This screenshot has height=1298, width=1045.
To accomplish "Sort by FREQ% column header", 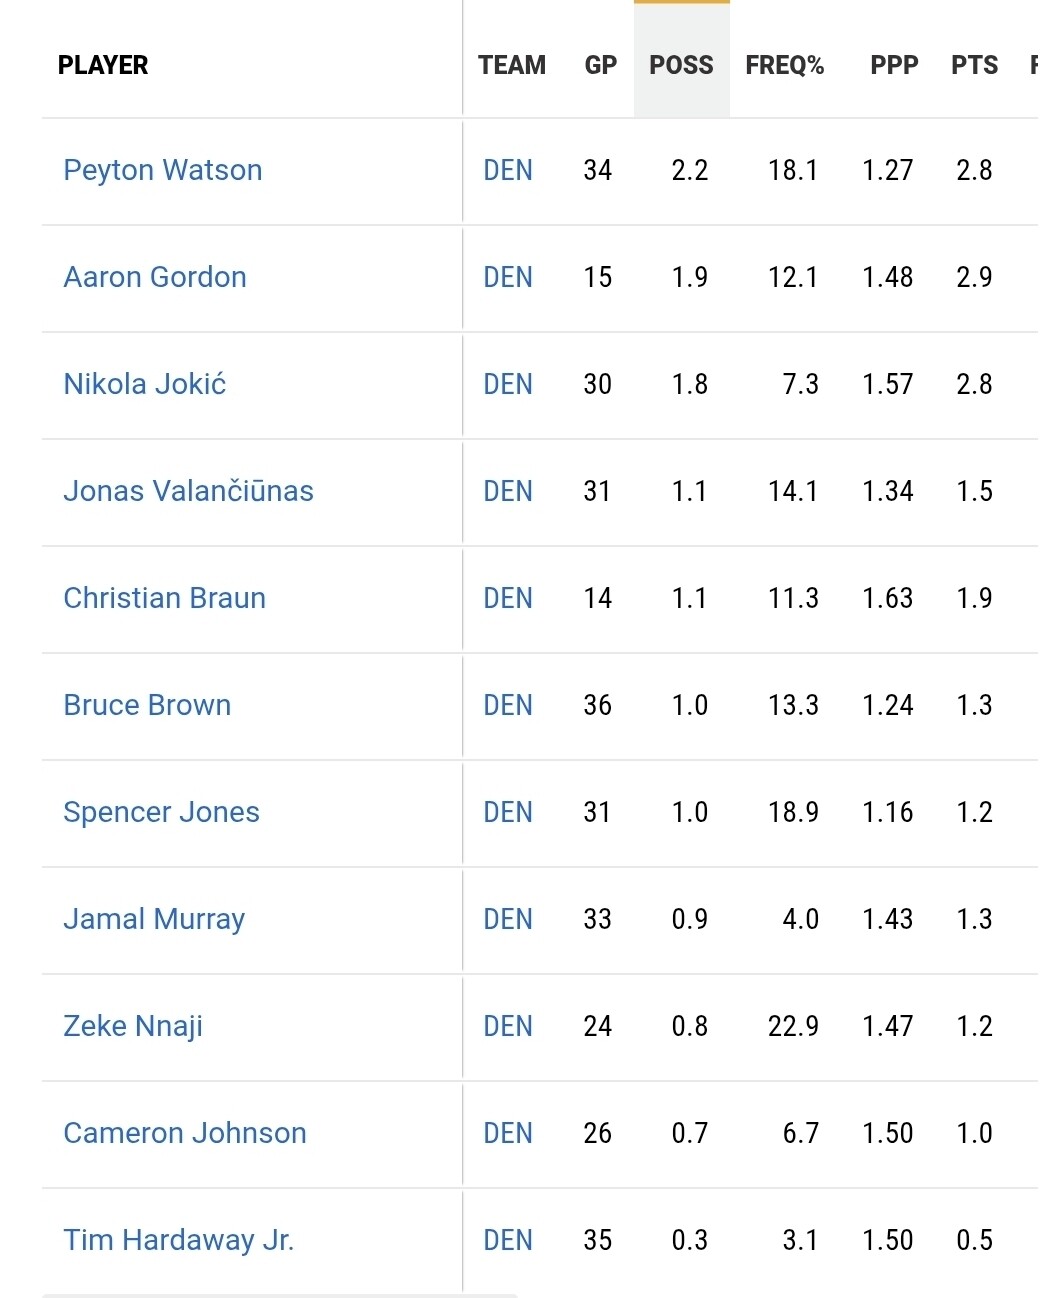I will coord(784,65).
